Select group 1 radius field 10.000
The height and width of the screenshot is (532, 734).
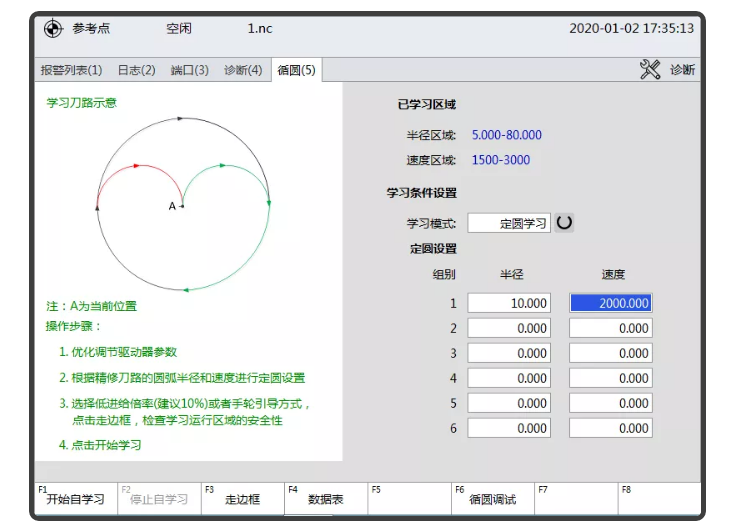coord(509,303)
